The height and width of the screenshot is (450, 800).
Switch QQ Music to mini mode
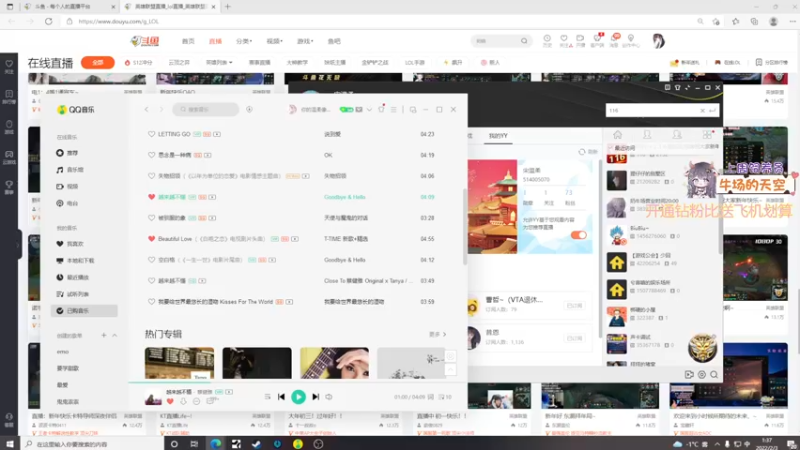click(x=413, y=110)
